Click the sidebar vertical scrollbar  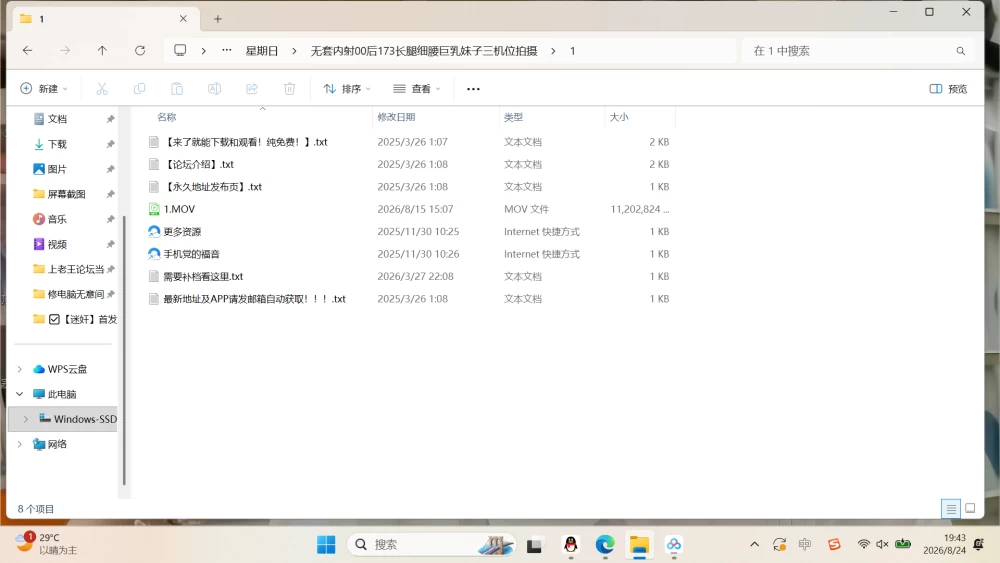pos(124,351)
